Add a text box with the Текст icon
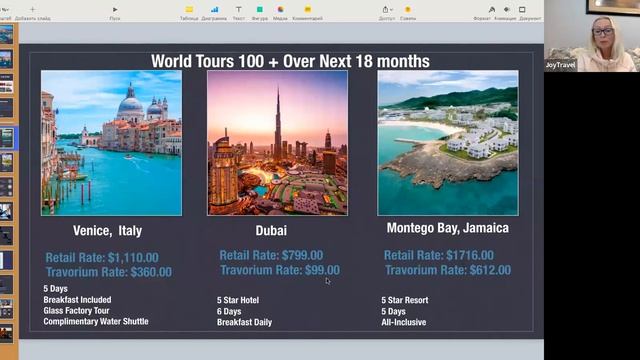 pos(239,9)
